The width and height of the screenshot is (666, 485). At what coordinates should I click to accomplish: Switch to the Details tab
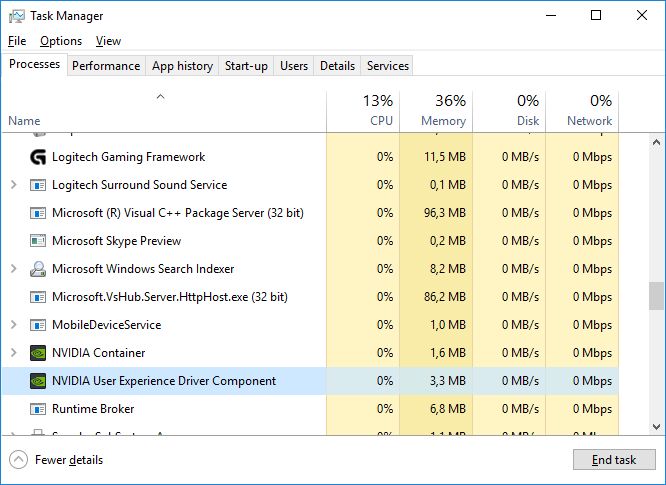[x=337, y=66]
